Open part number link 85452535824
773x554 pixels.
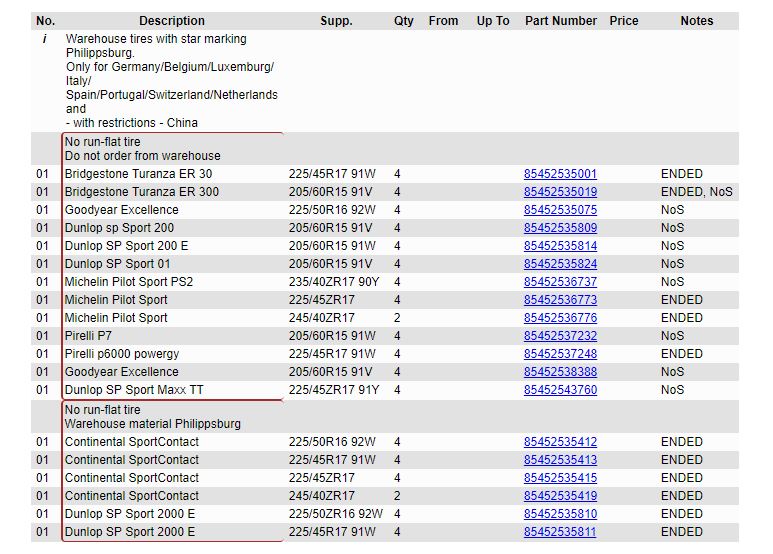560,264
